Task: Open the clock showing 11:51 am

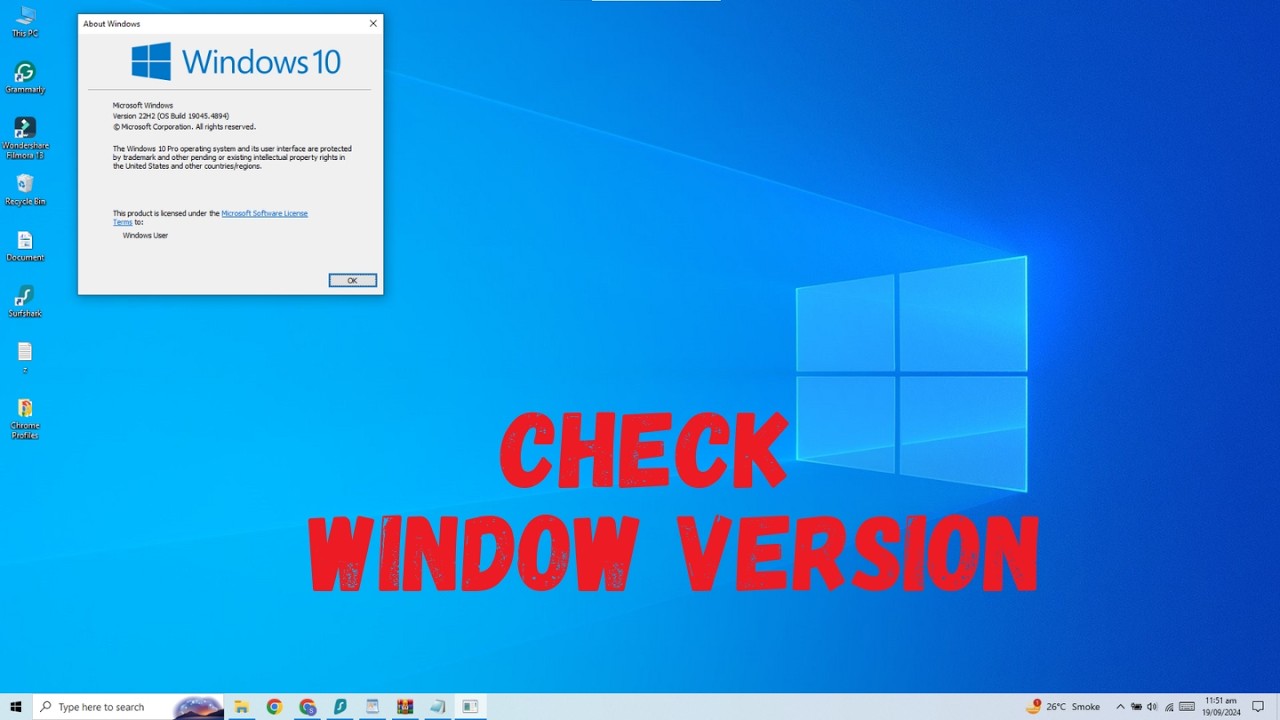Action: point(1221,707)
